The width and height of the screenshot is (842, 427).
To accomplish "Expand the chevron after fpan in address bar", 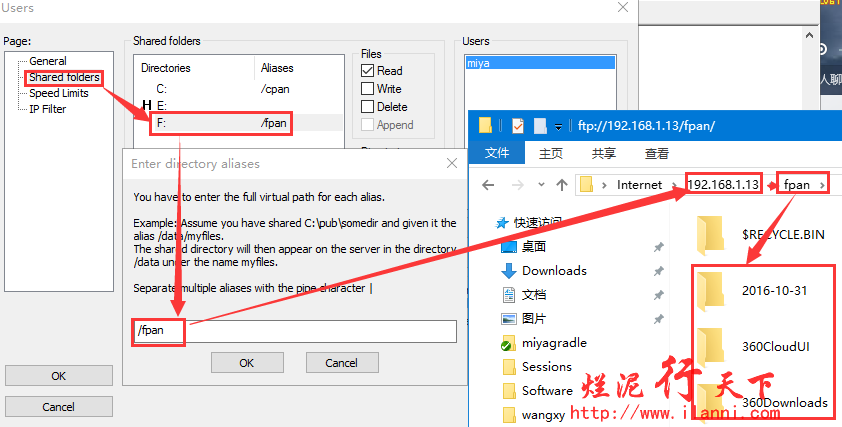I will pyautogui.click(x=822, y=185).
